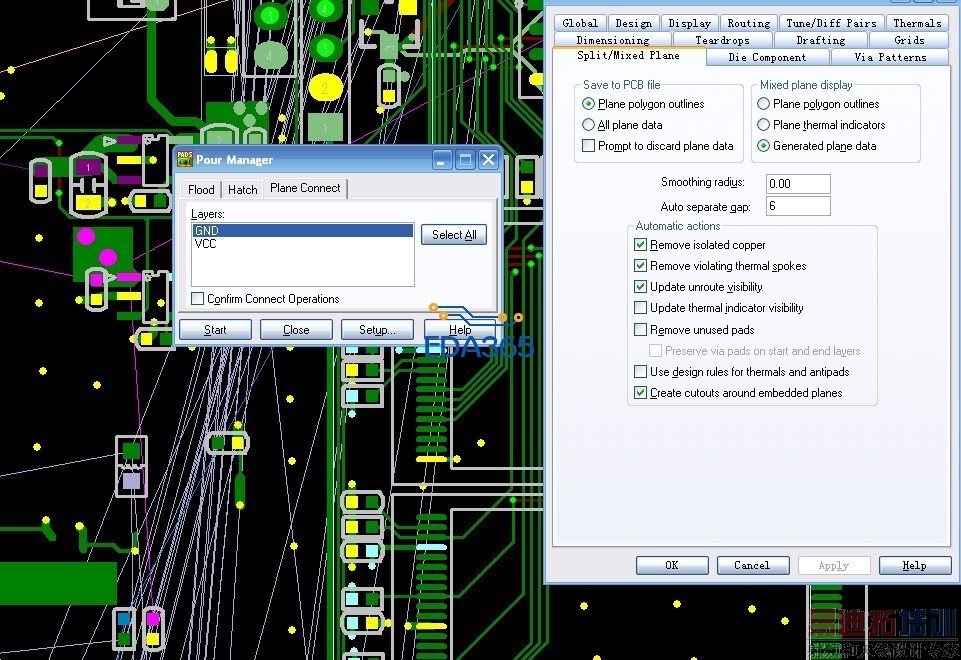
Task: Switch to the Flood tab
Action: [201, 189]
